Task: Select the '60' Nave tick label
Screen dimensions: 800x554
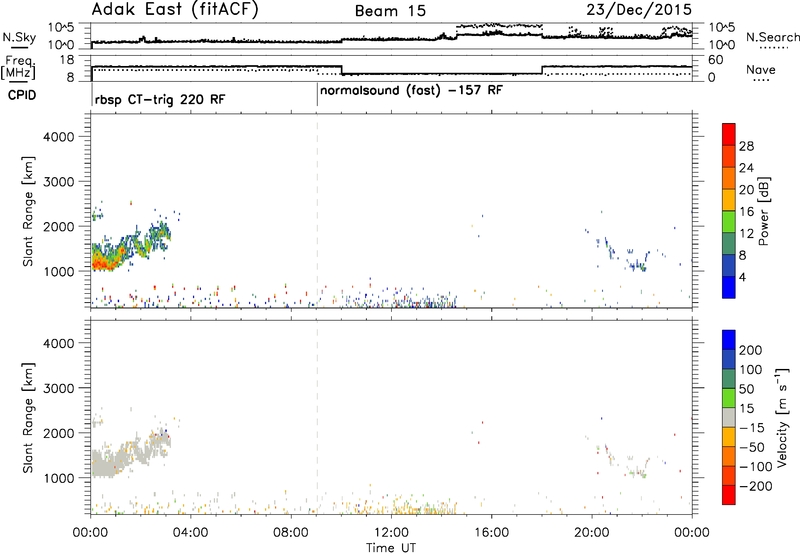Action: coord(716,60)
